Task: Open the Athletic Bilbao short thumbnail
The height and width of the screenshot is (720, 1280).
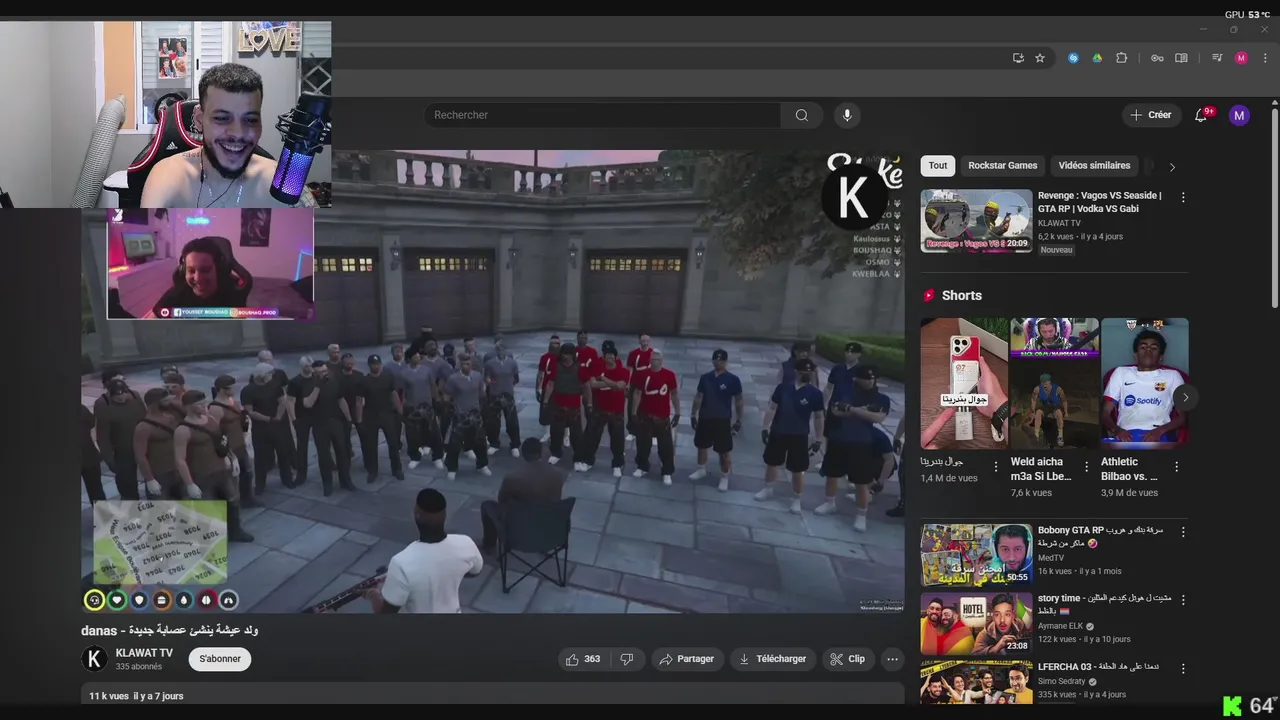Action: tap(1145, 384)
